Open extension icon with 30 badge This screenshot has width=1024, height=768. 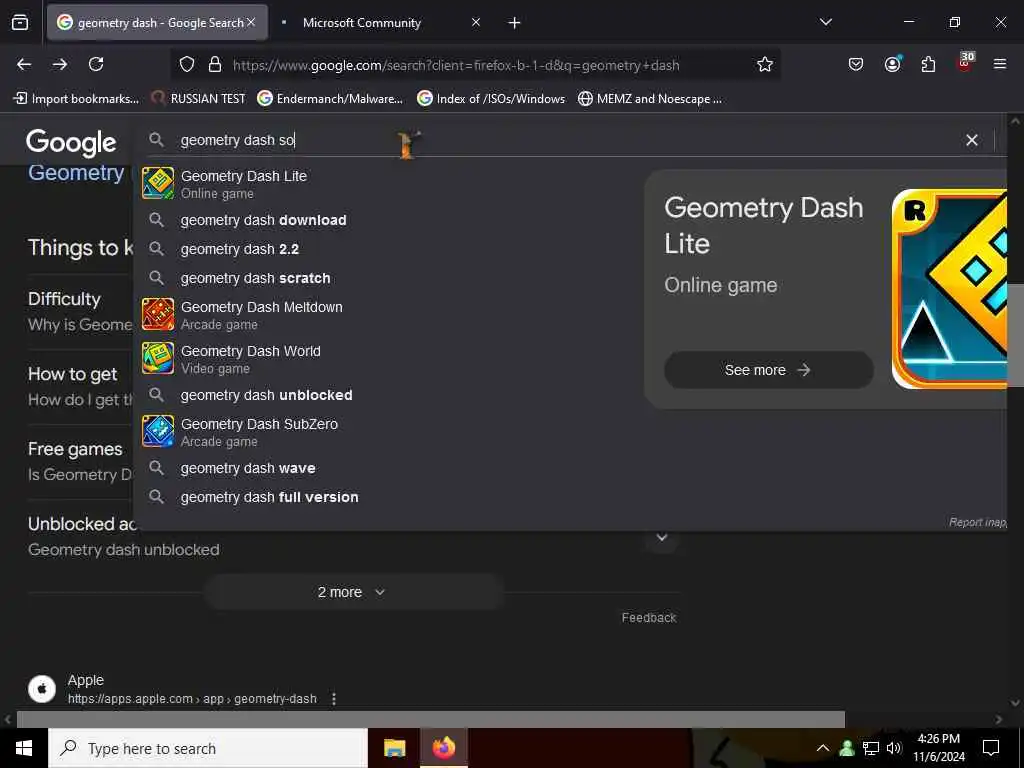point(965,62)
